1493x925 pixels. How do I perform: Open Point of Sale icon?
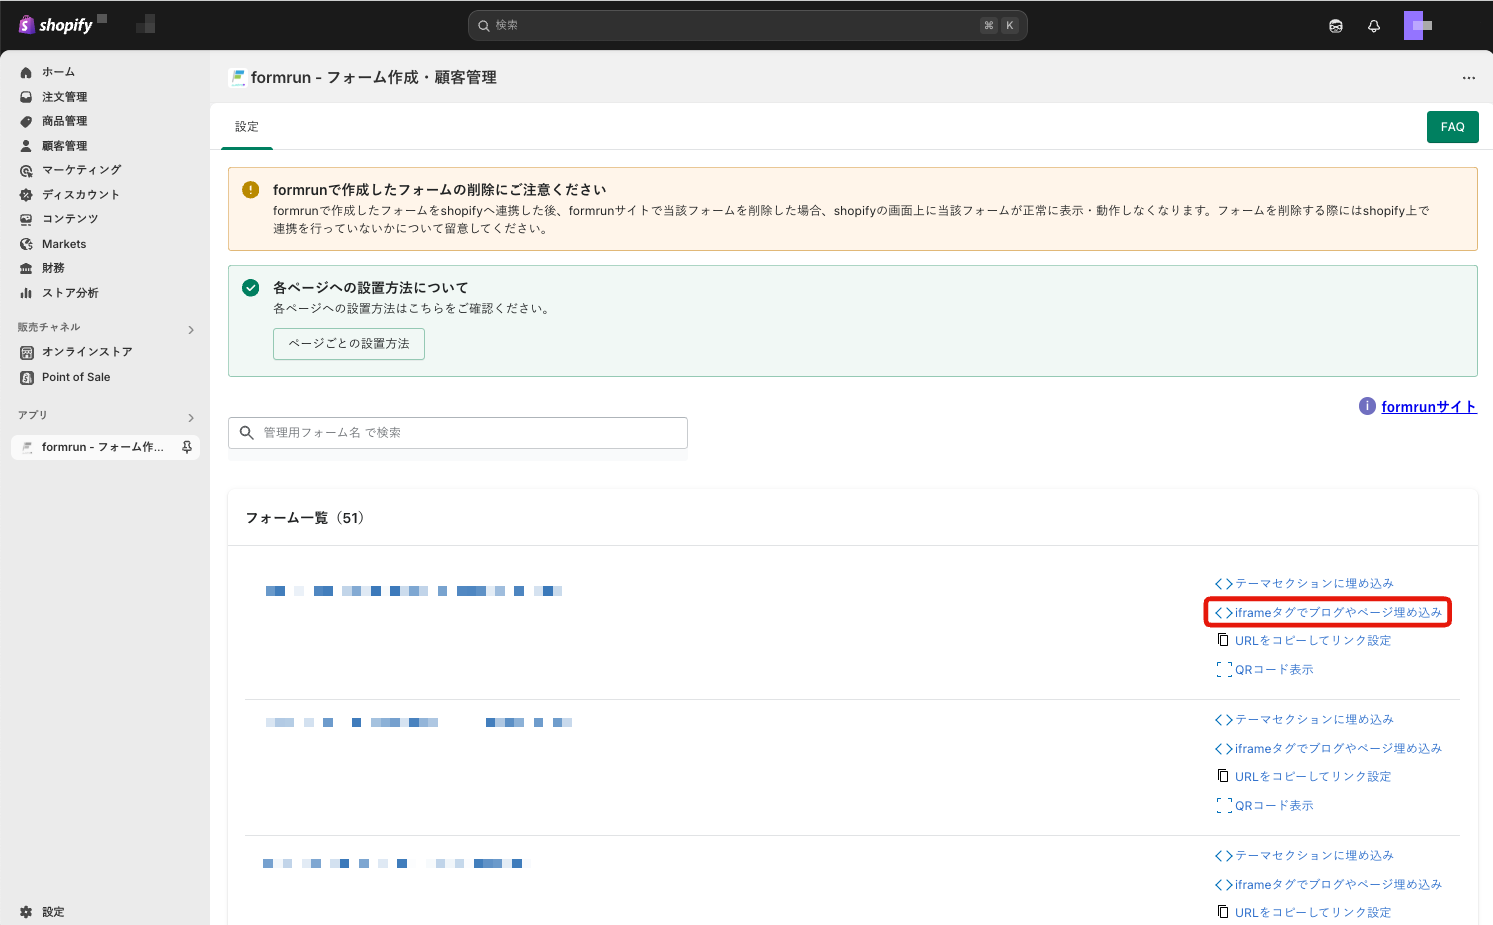[26, 377]
